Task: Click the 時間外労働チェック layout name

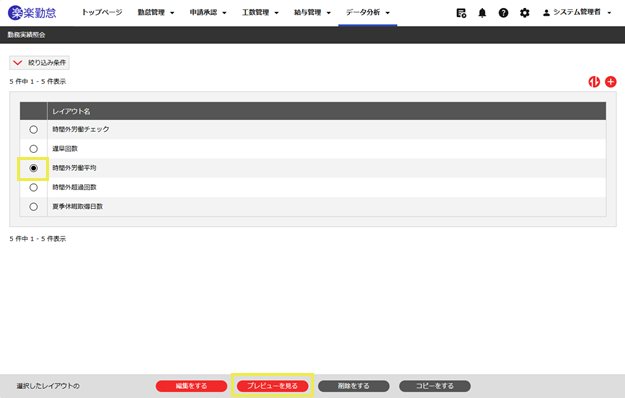Action: 81,129
